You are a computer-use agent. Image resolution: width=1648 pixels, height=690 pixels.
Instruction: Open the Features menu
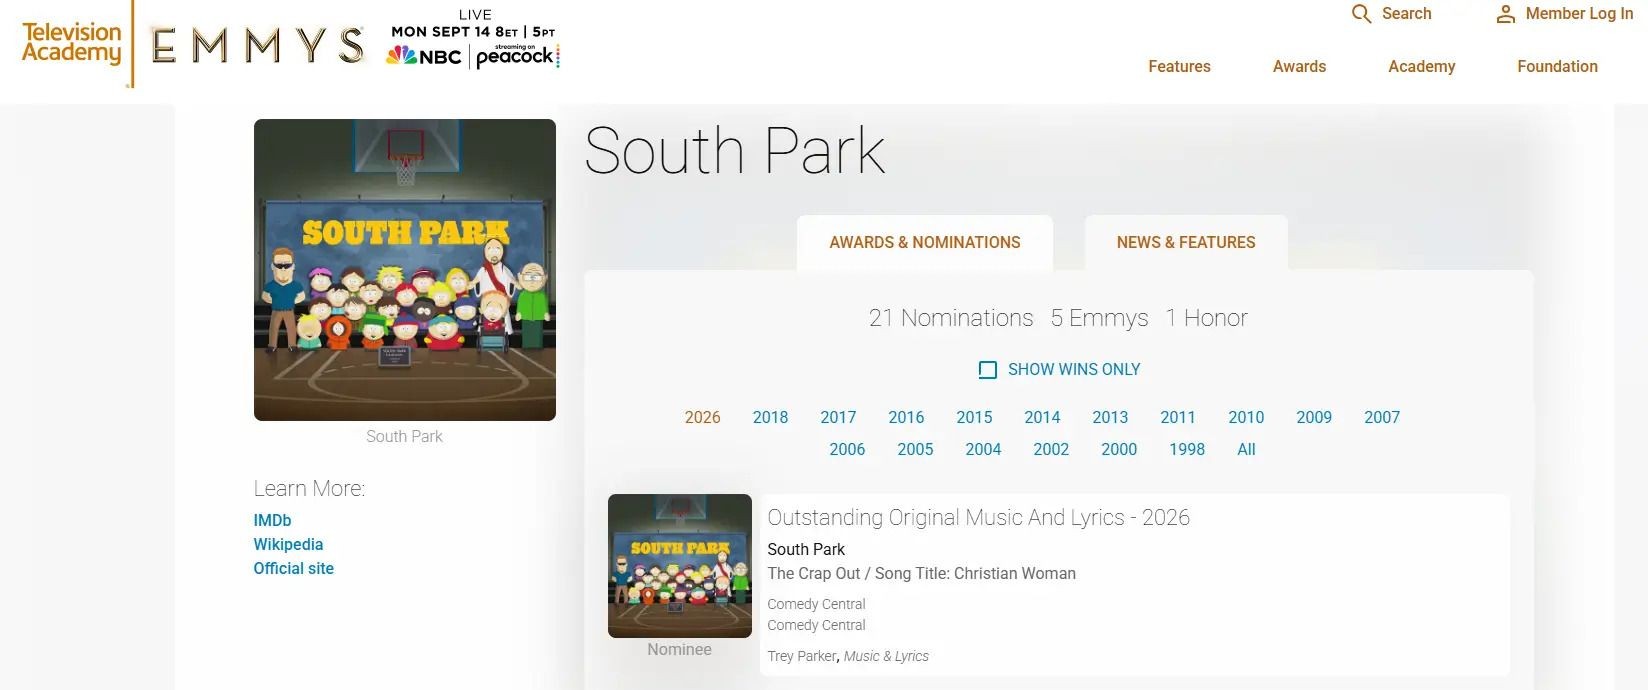(1179, 66)
